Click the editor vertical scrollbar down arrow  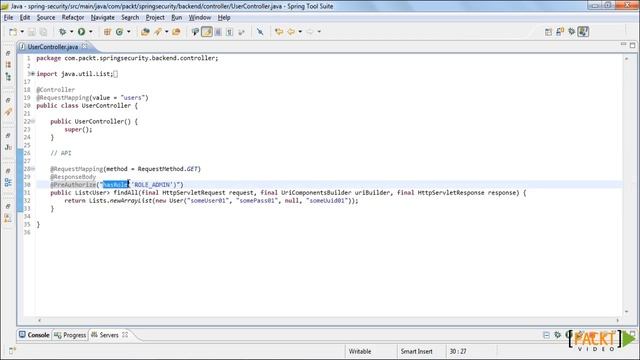coord(626,312)
